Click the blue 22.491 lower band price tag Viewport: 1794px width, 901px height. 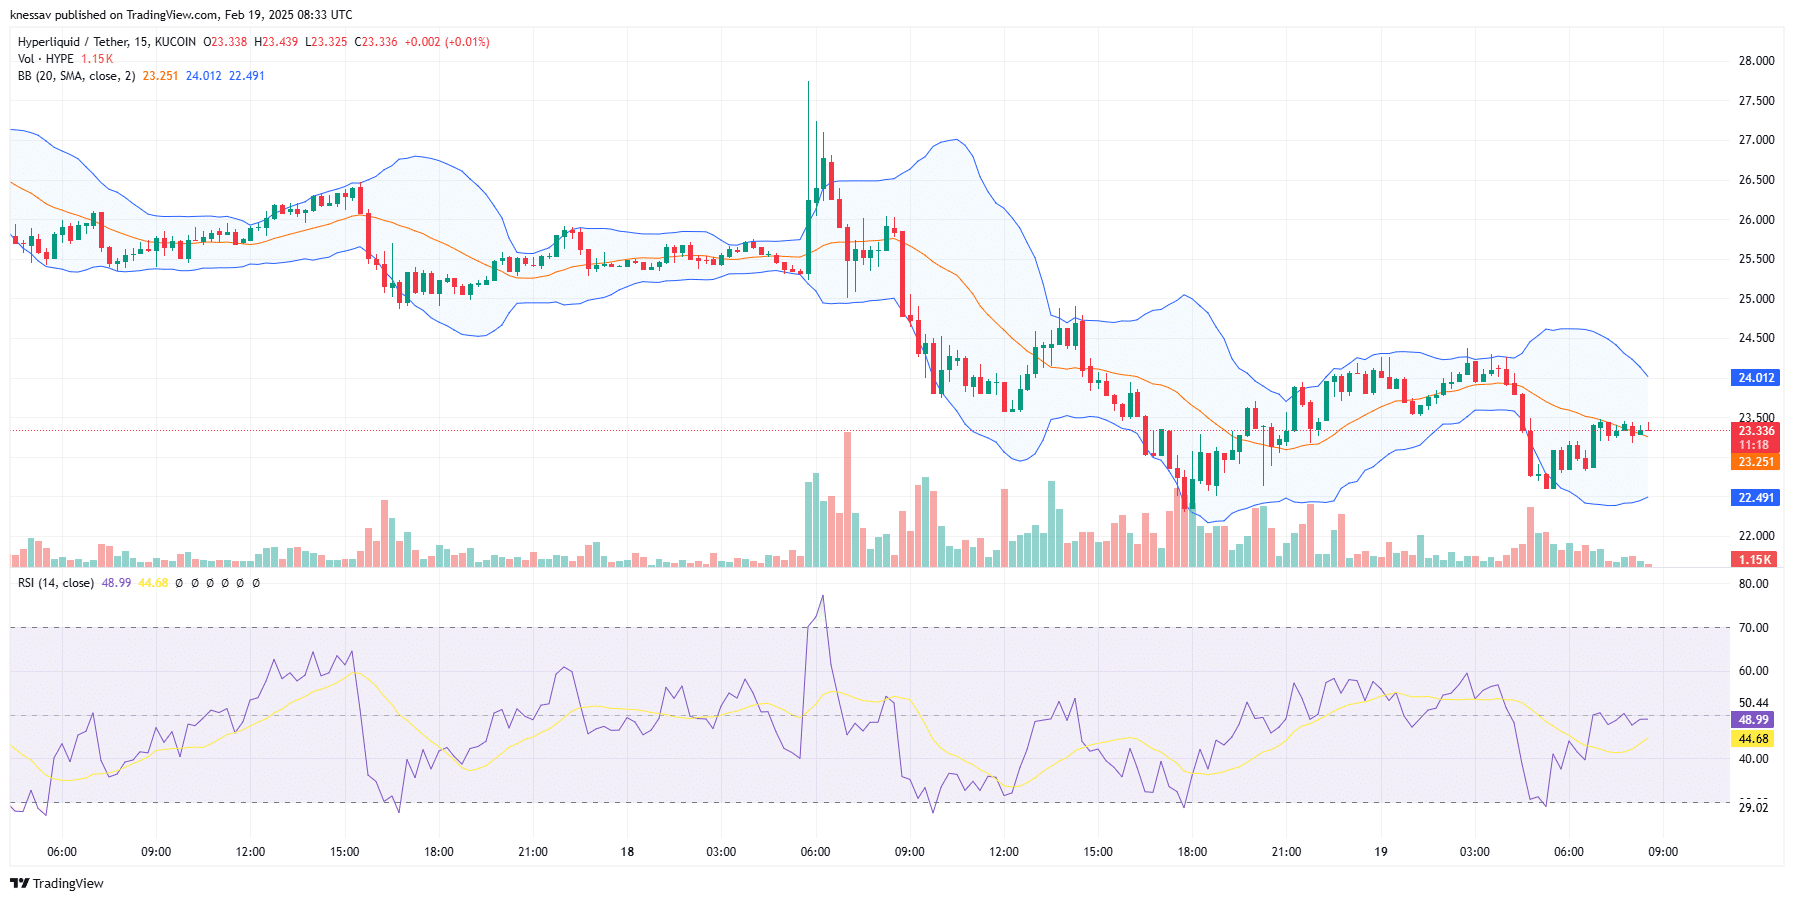coord(1755,498)
